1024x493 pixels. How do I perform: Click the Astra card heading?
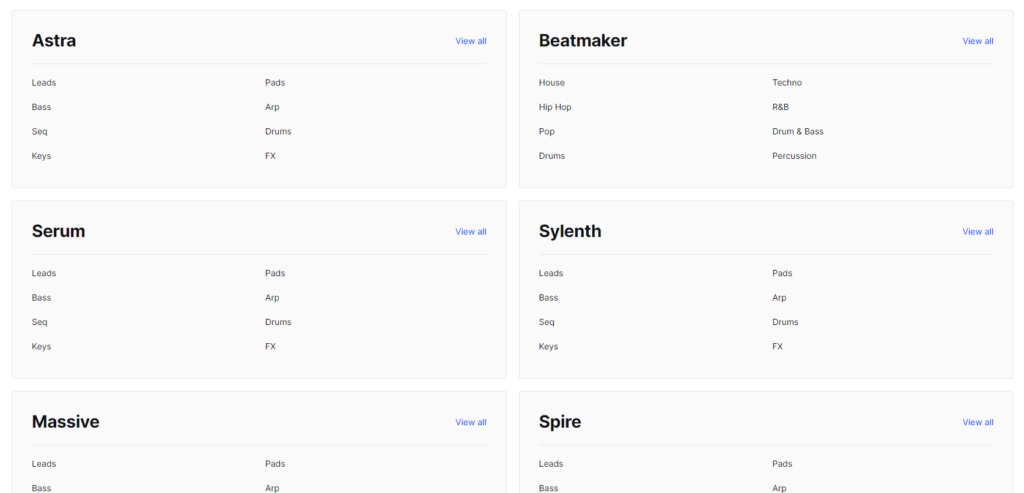click(54, 40)
